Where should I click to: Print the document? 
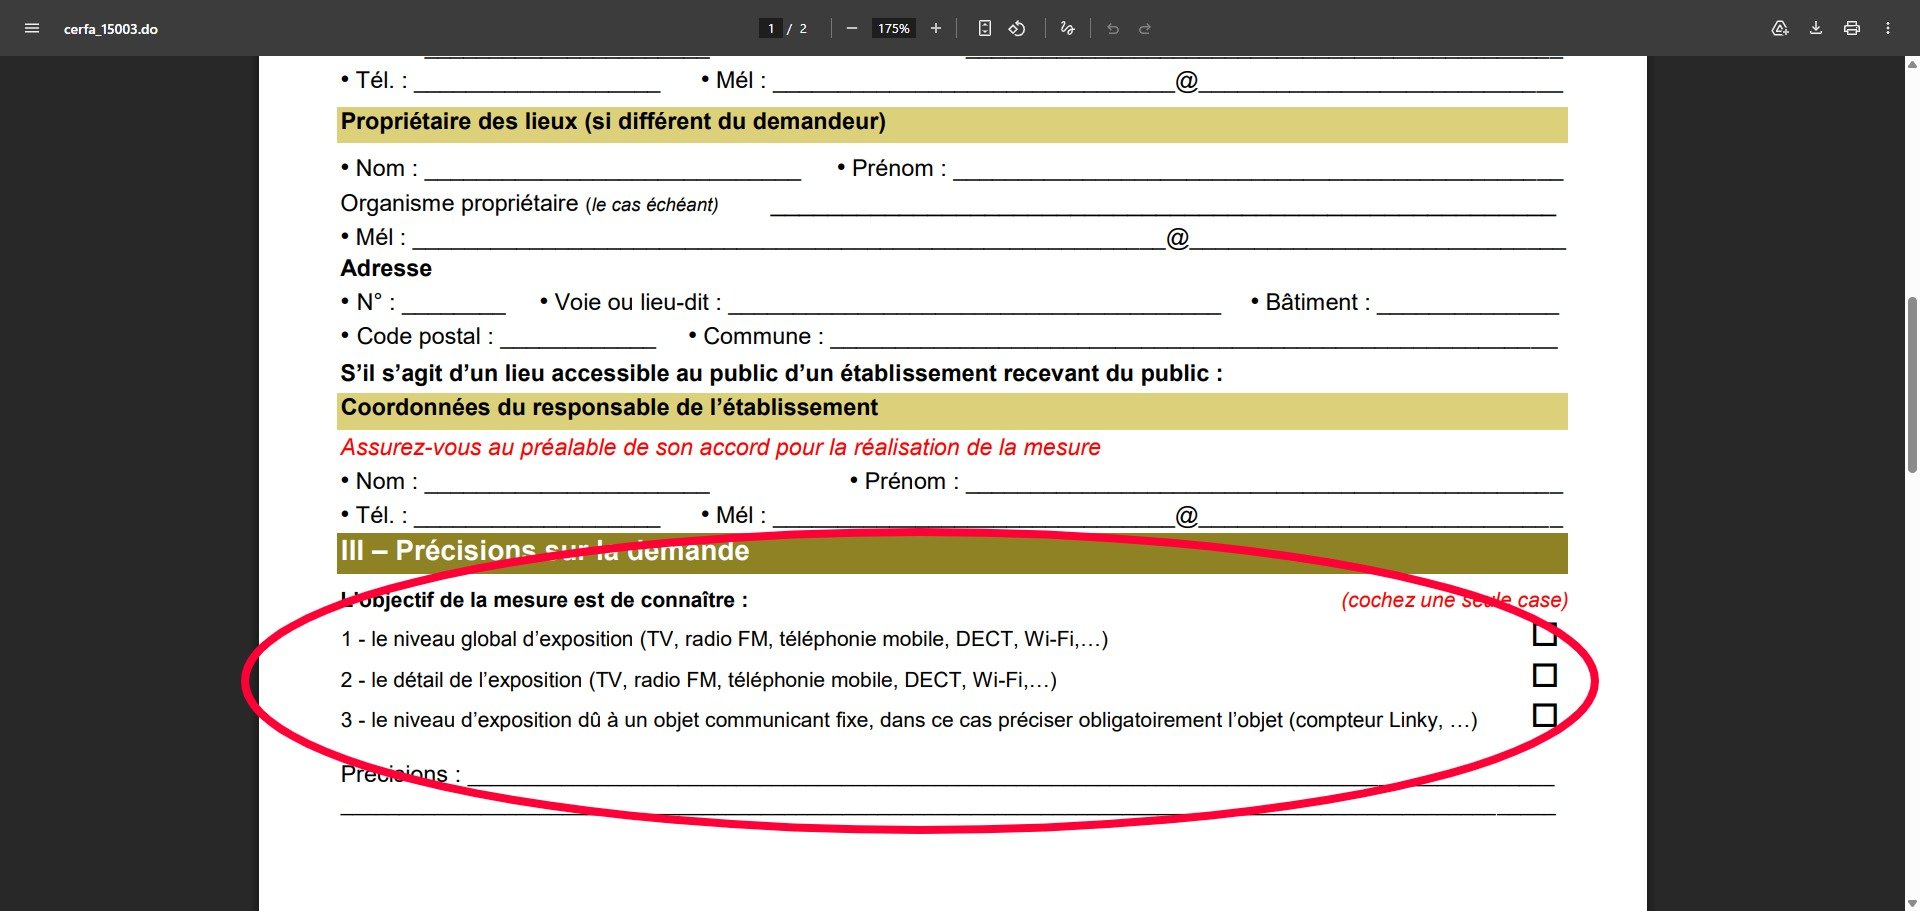point(1852,28)
